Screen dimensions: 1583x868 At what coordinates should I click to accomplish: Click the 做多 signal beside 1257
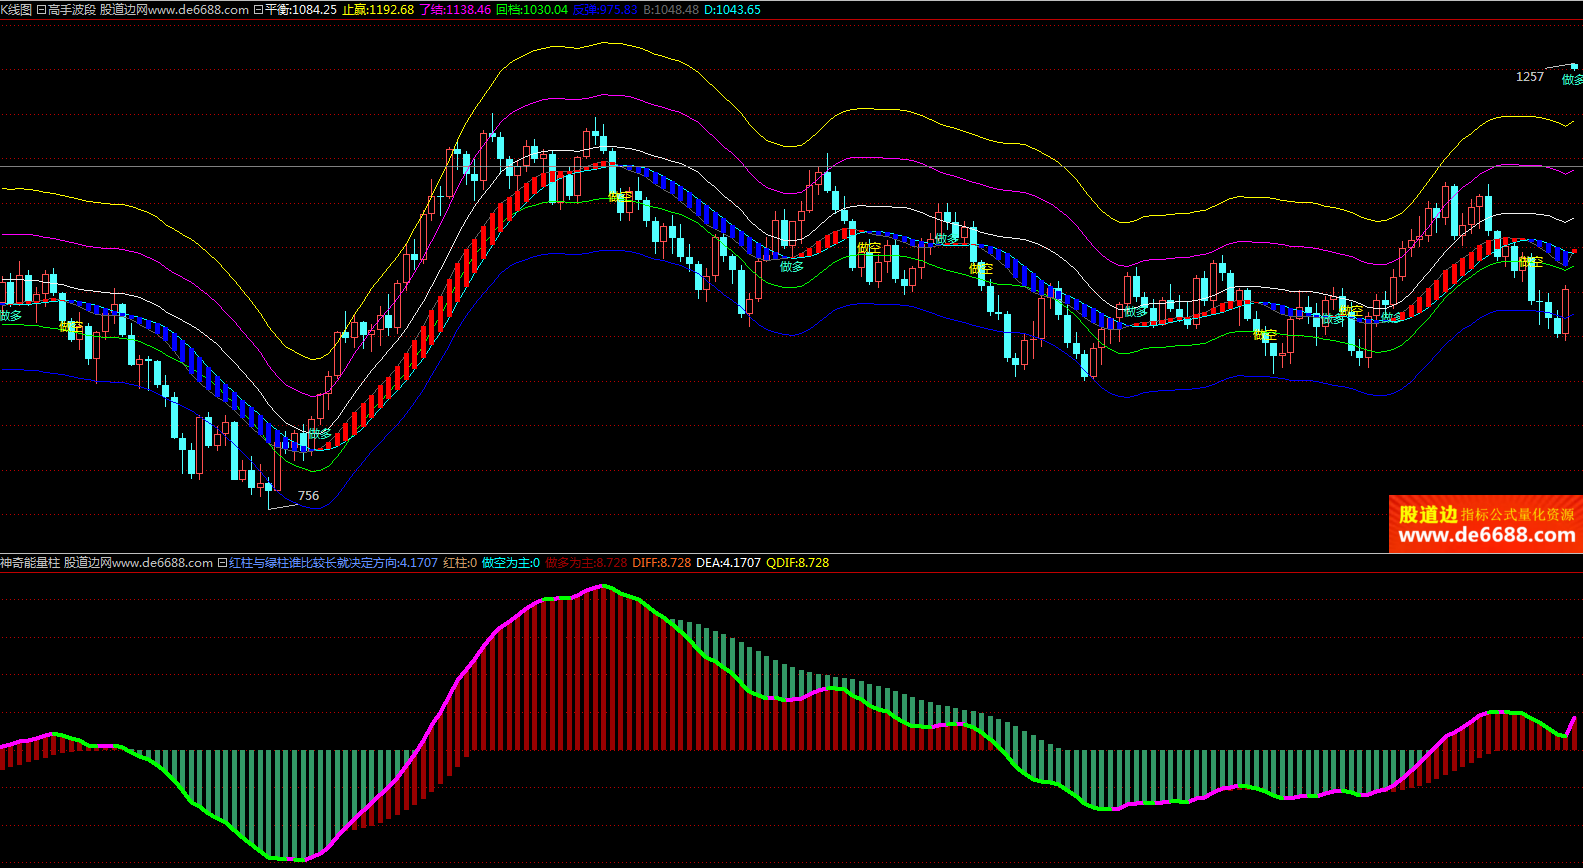point(1572,80)
